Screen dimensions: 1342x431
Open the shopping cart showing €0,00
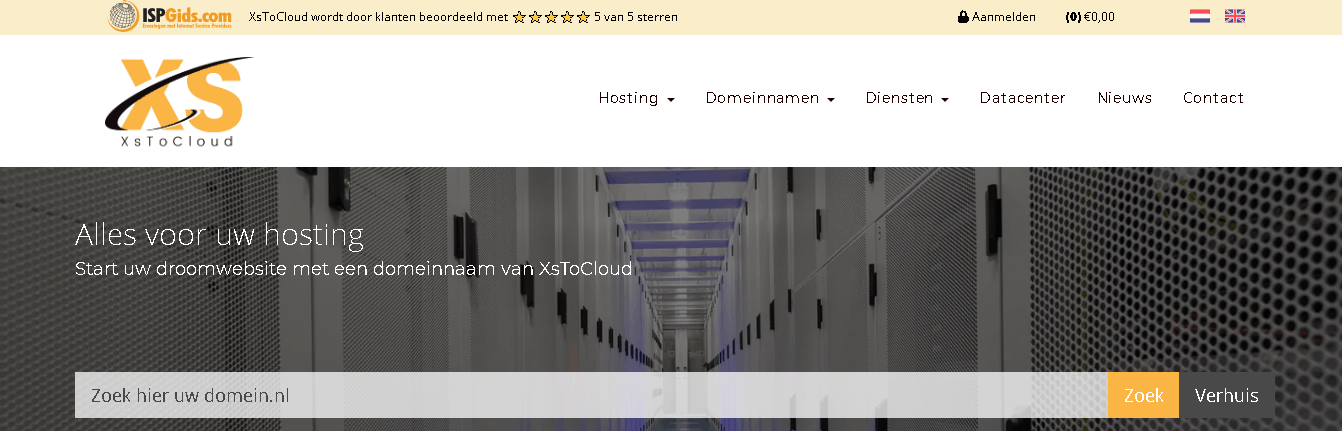(1090, 17)
